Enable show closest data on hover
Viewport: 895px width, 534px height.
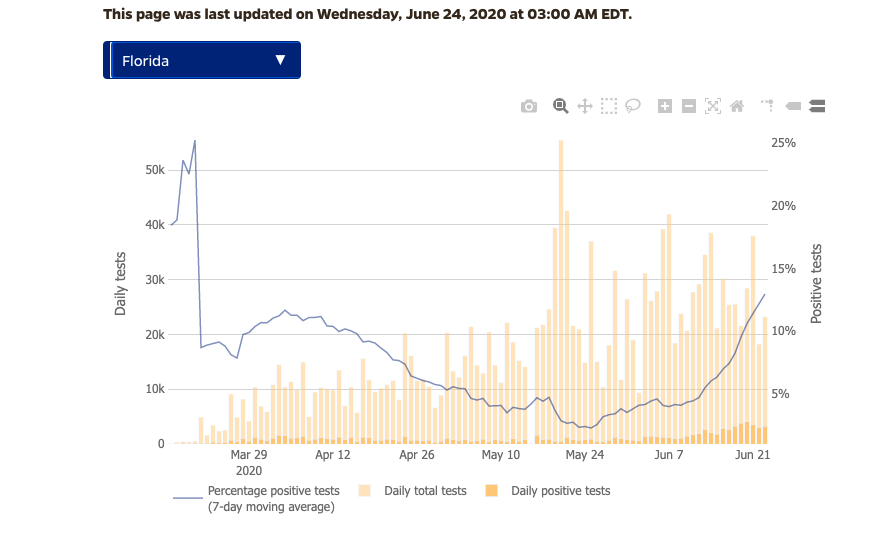793,106
